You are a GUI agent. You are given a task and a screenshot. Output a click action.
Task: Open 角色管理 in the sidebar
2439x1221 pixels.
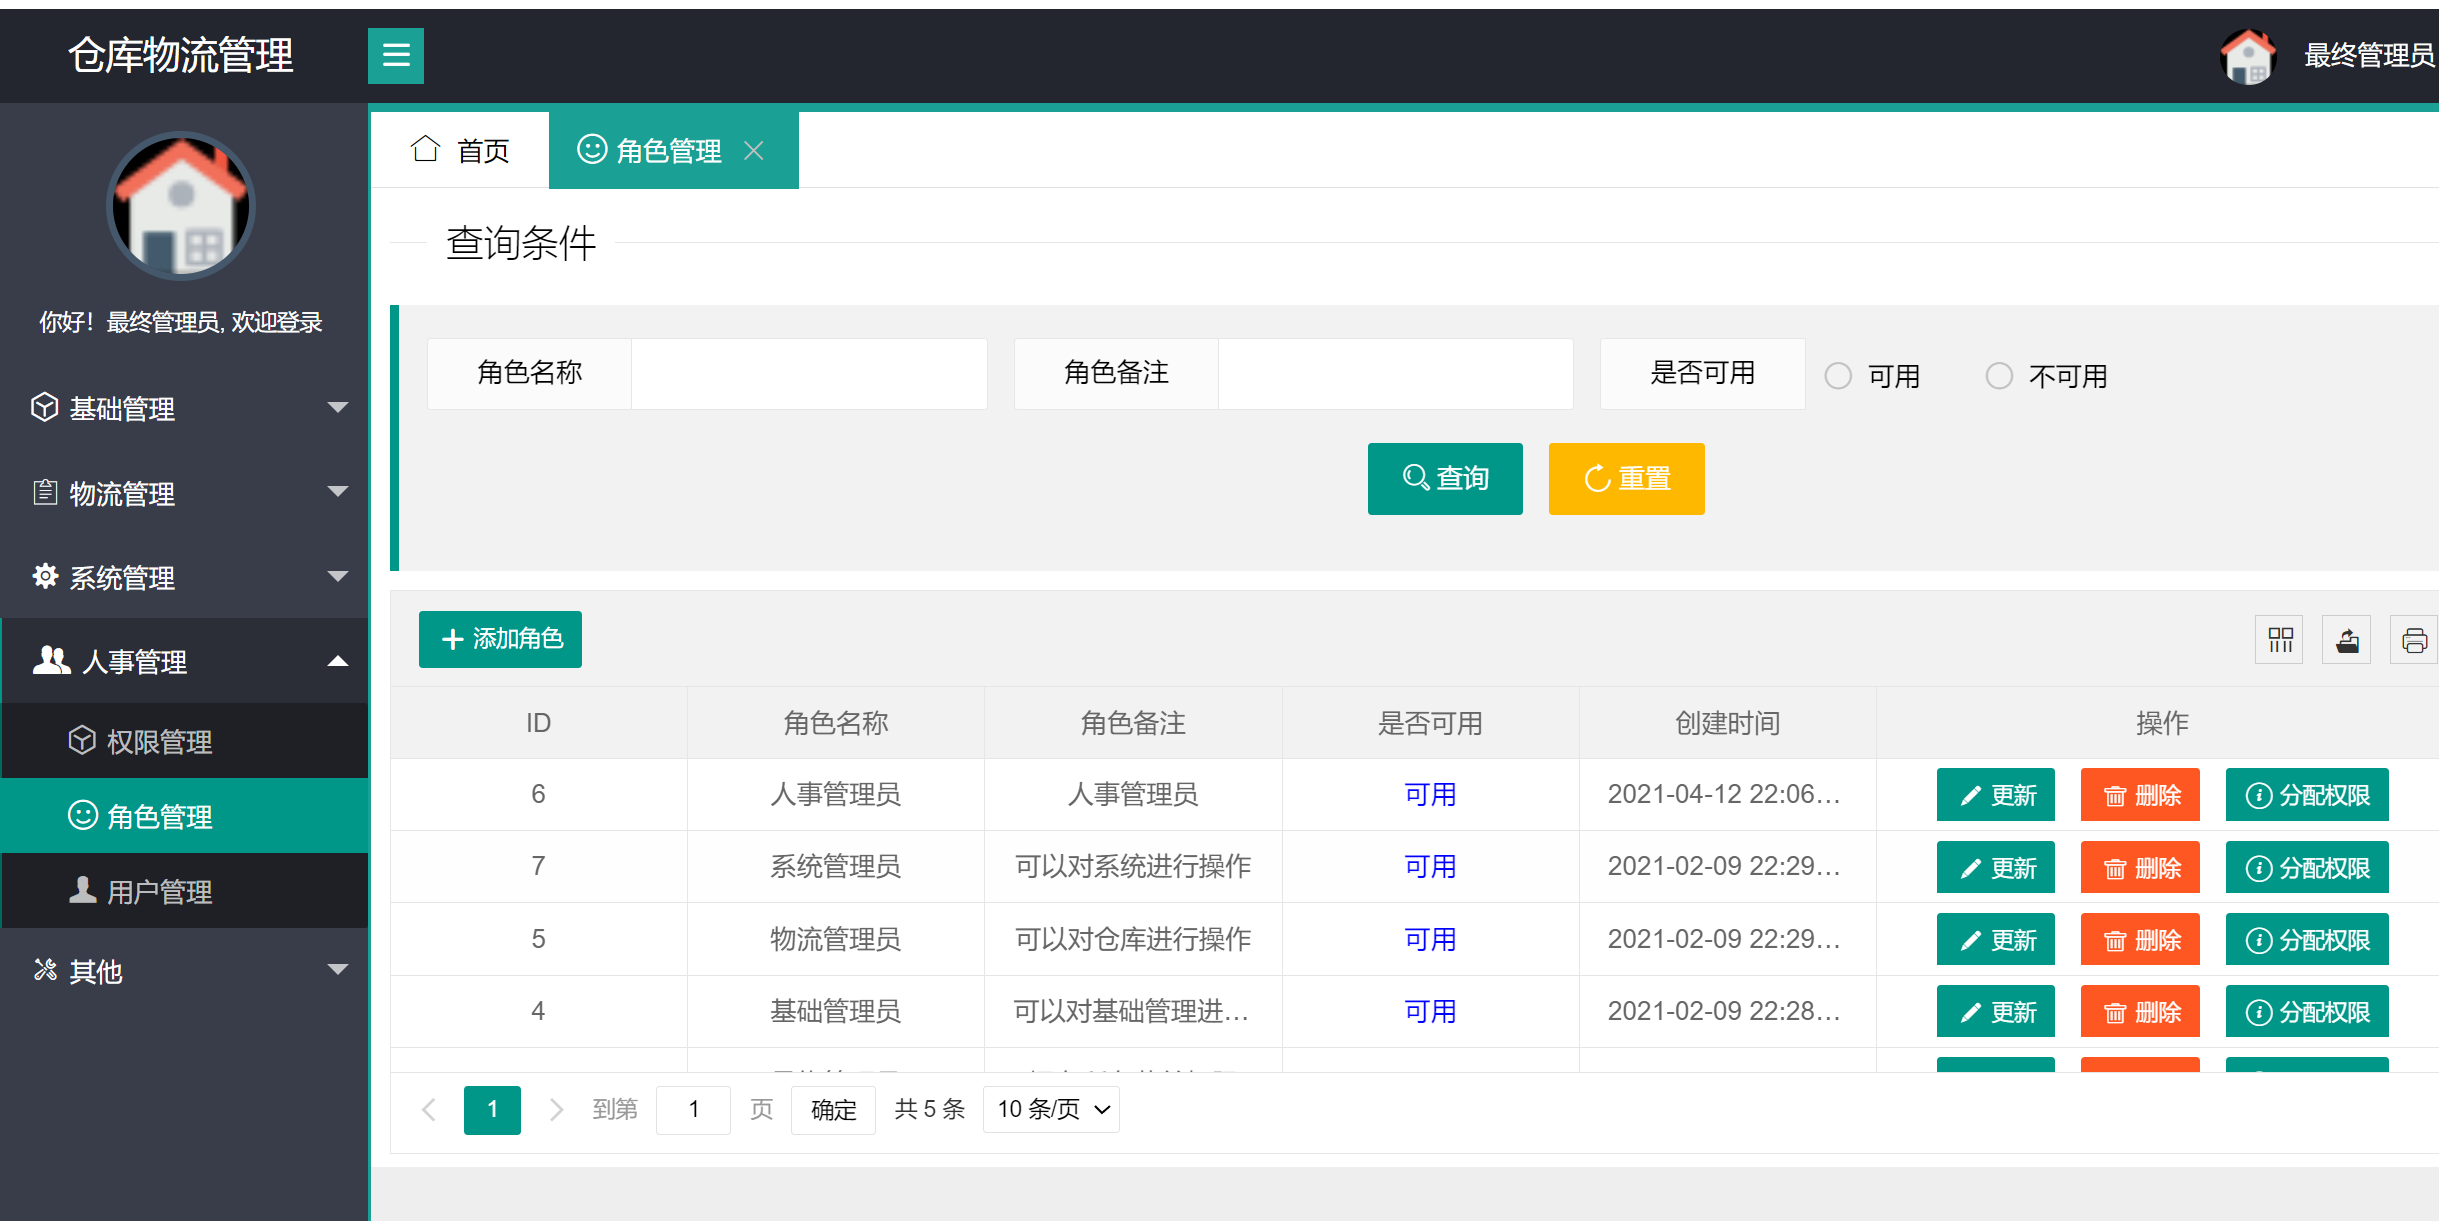coord(185,816)
